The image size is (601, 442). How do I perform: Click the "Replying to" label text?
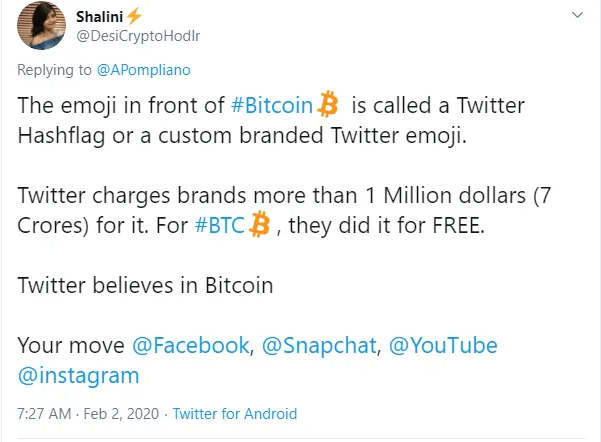[56, 70]
